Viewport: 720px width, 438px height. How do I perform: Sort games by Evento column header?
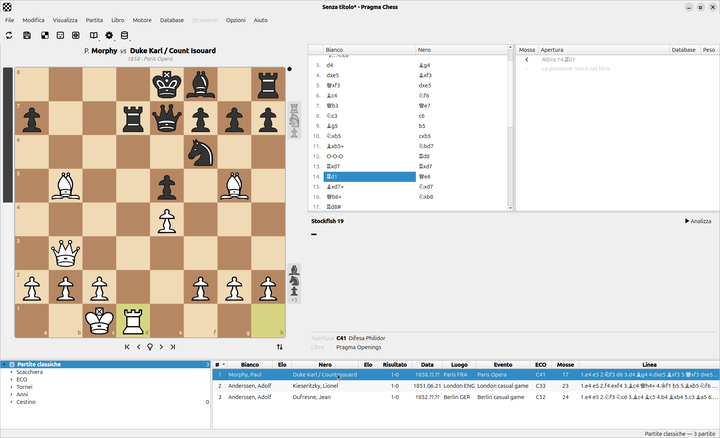(503, 365)
